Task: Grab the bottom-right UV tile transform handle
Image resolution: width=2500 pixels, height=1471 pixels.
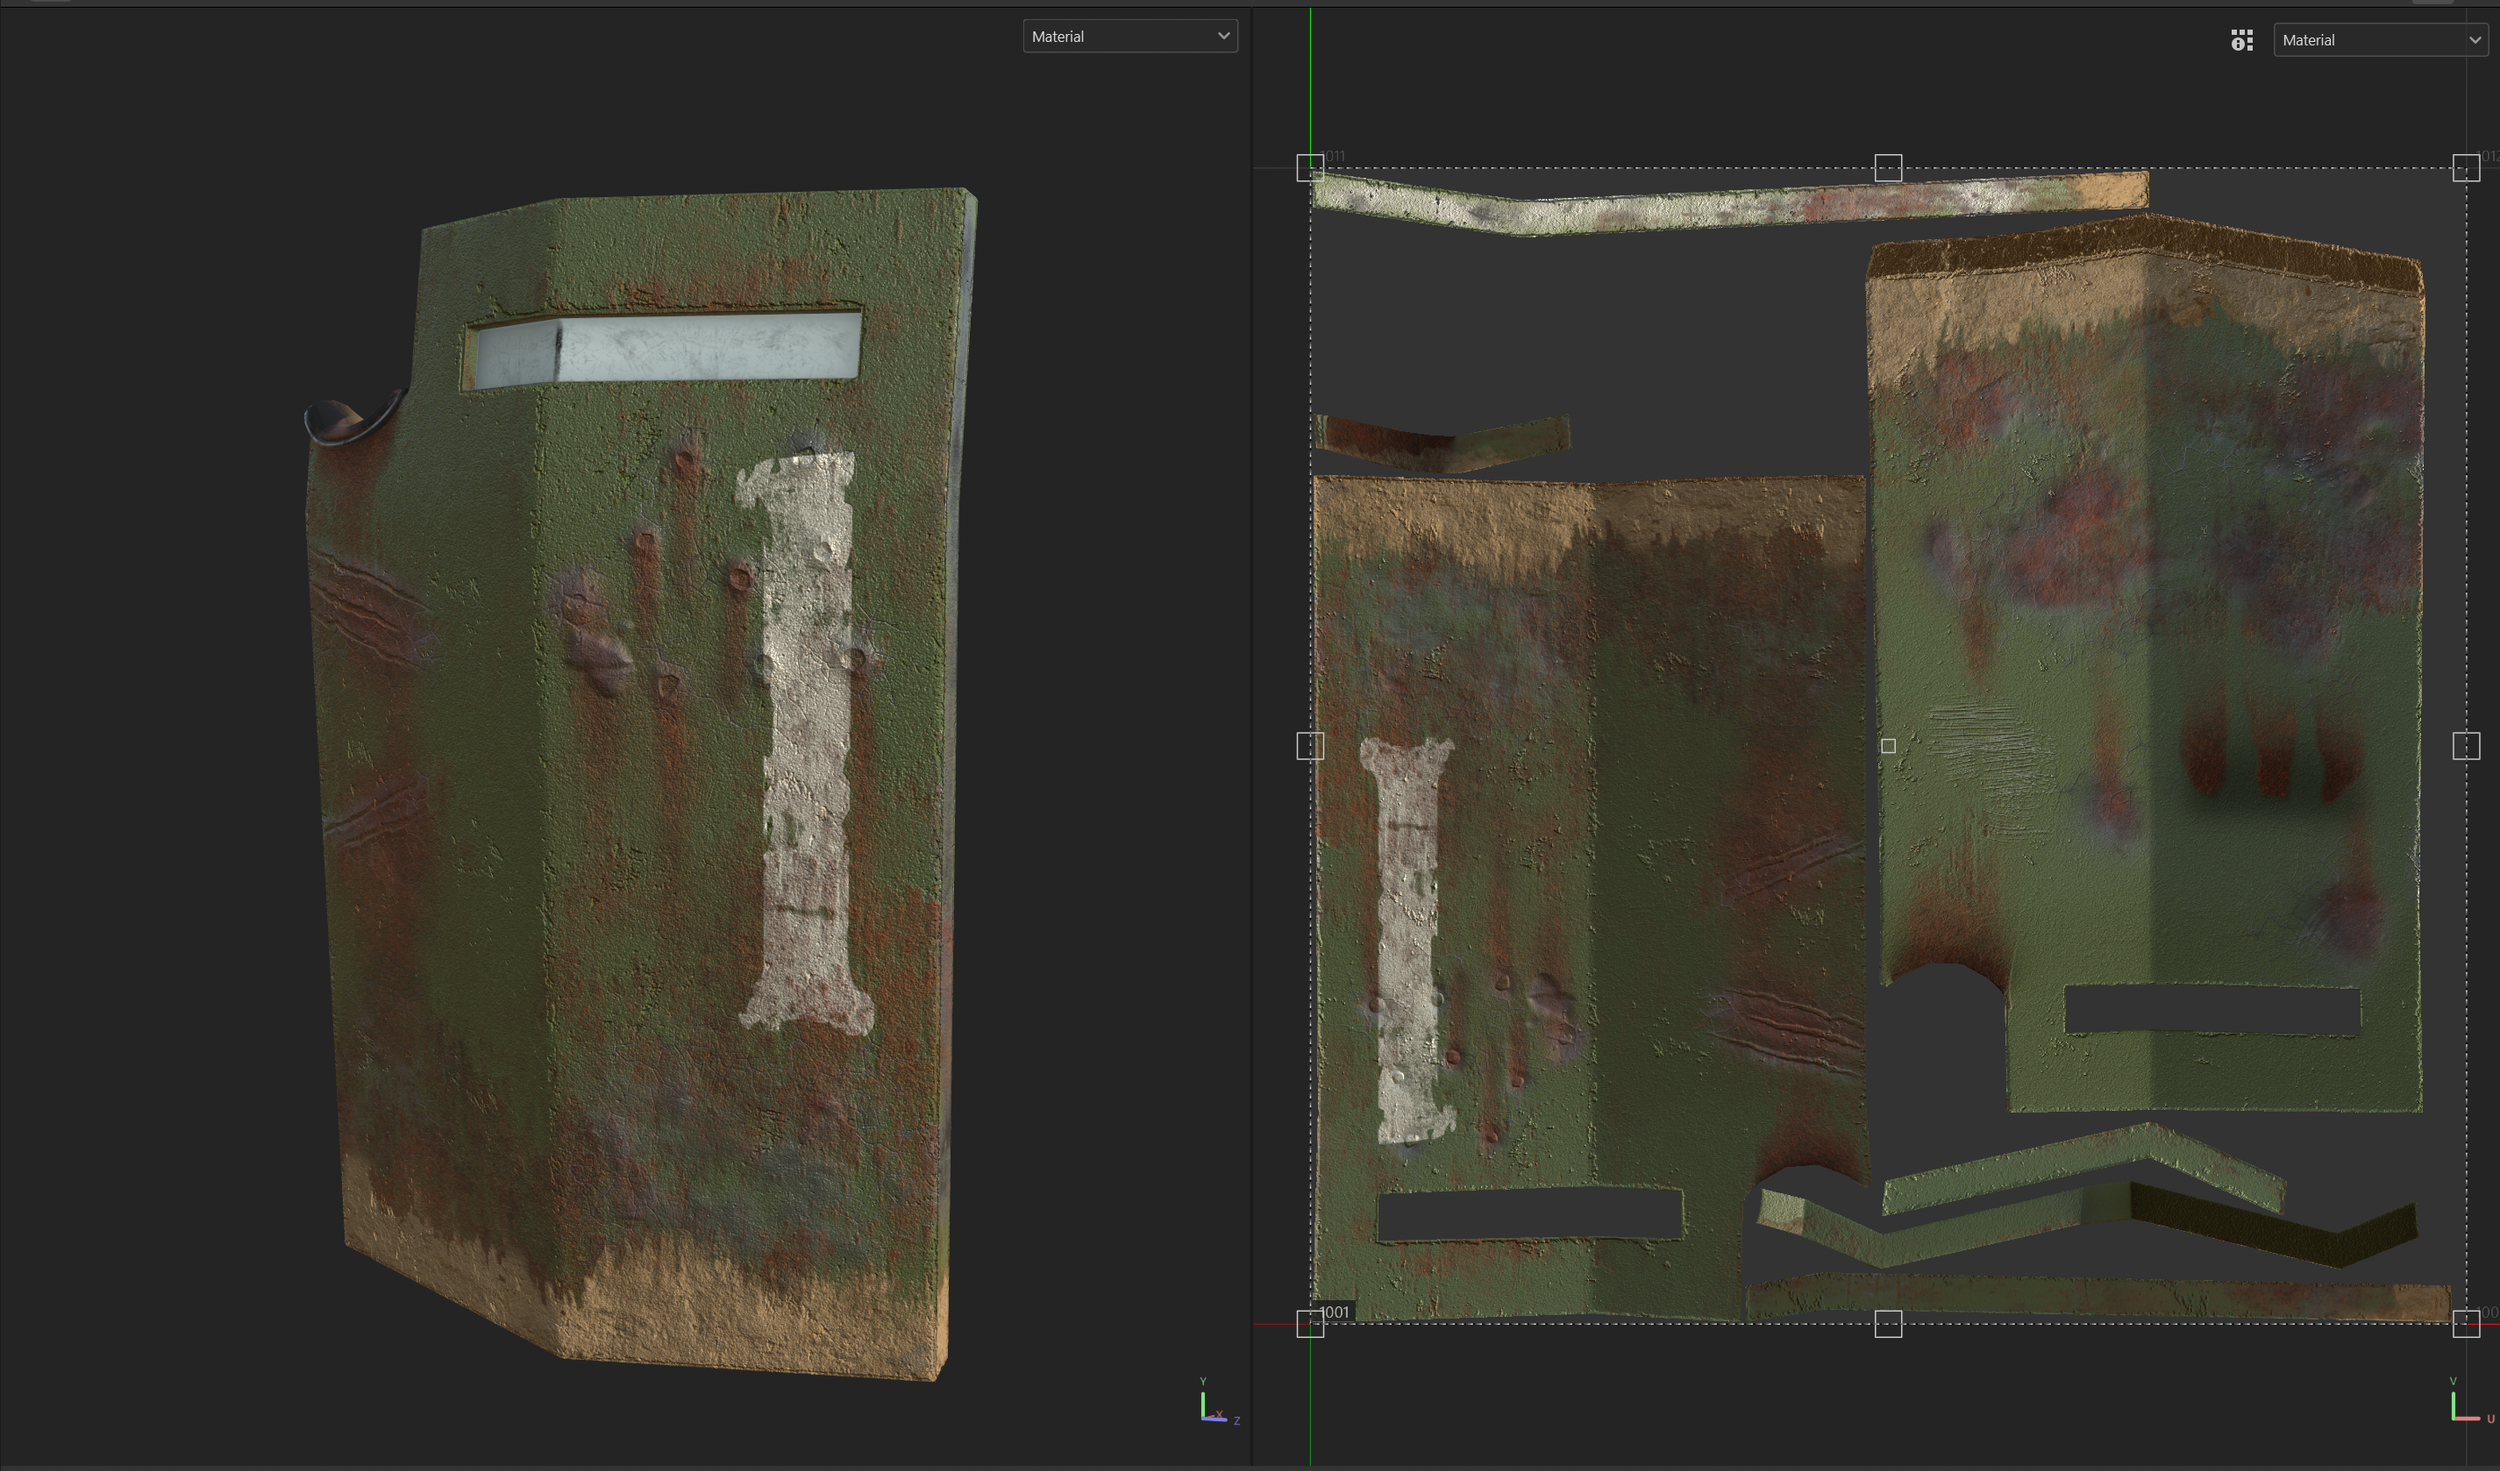Action: [x=2466, y=1324]
